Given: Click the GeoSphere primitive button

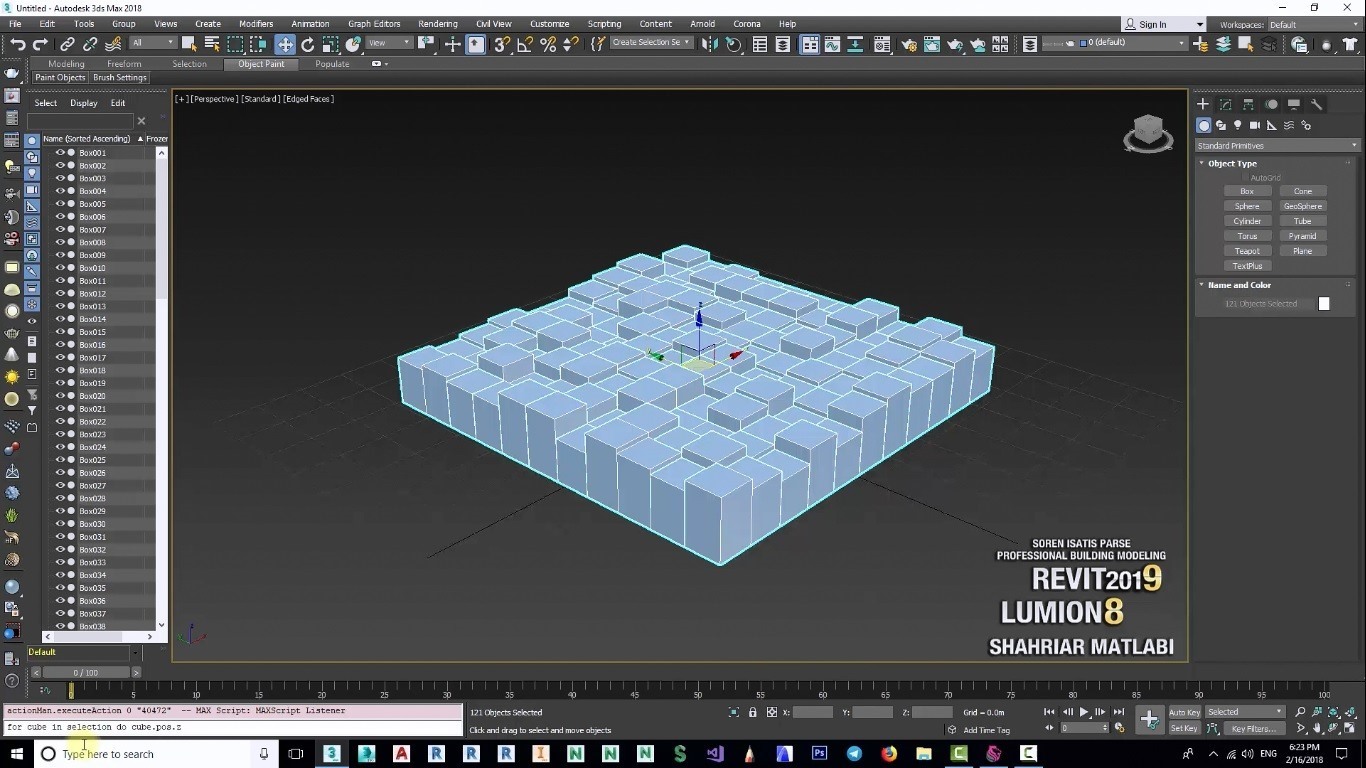Looking at the screenshot, I should coord(1303,206).
